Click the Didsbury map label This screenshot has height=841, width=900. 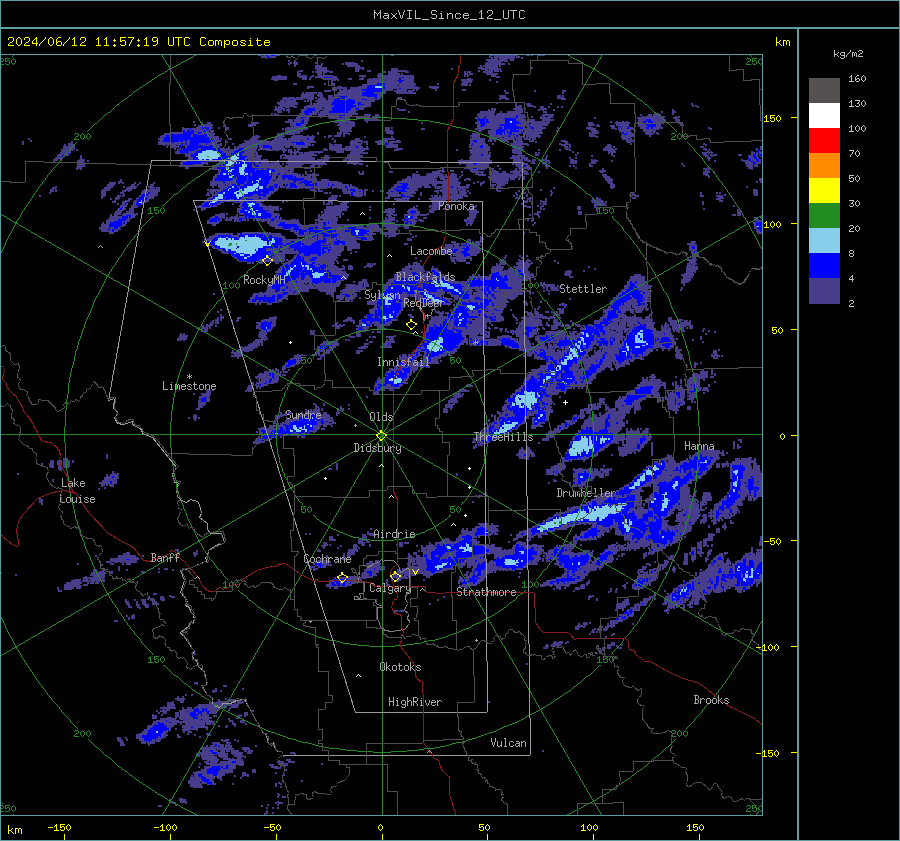[377, 448]
